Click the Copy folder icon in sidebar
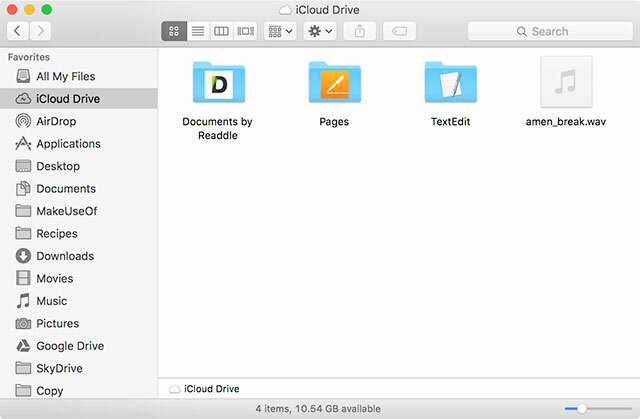The width and height of the screenshot is (640, 419). coord(23,390)
